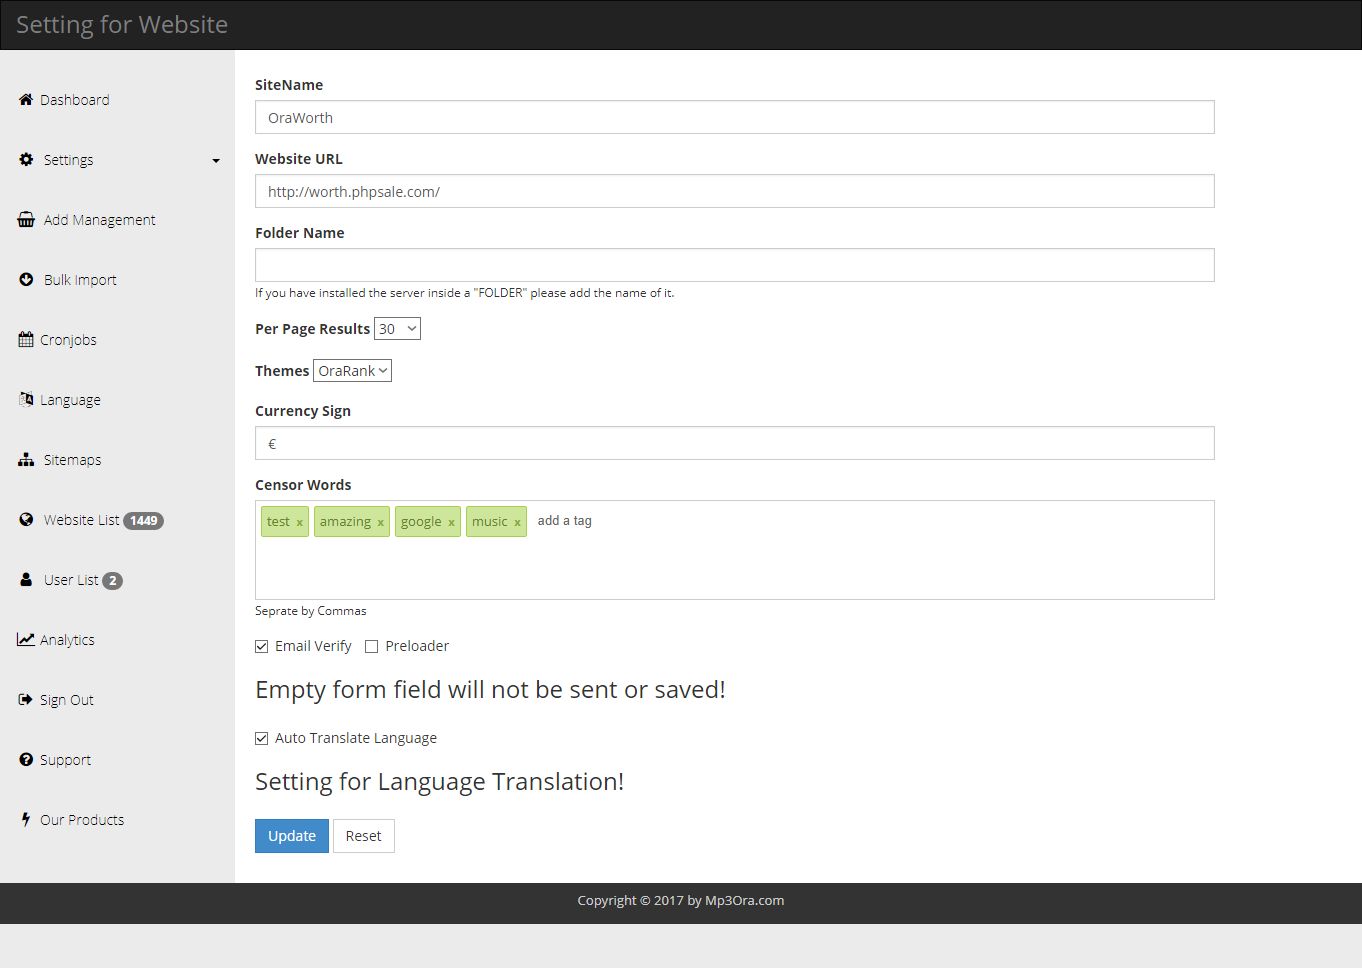Click the Dashboard home icon
This screenshot has height=968, width=1362.
(x=26, y=100)
